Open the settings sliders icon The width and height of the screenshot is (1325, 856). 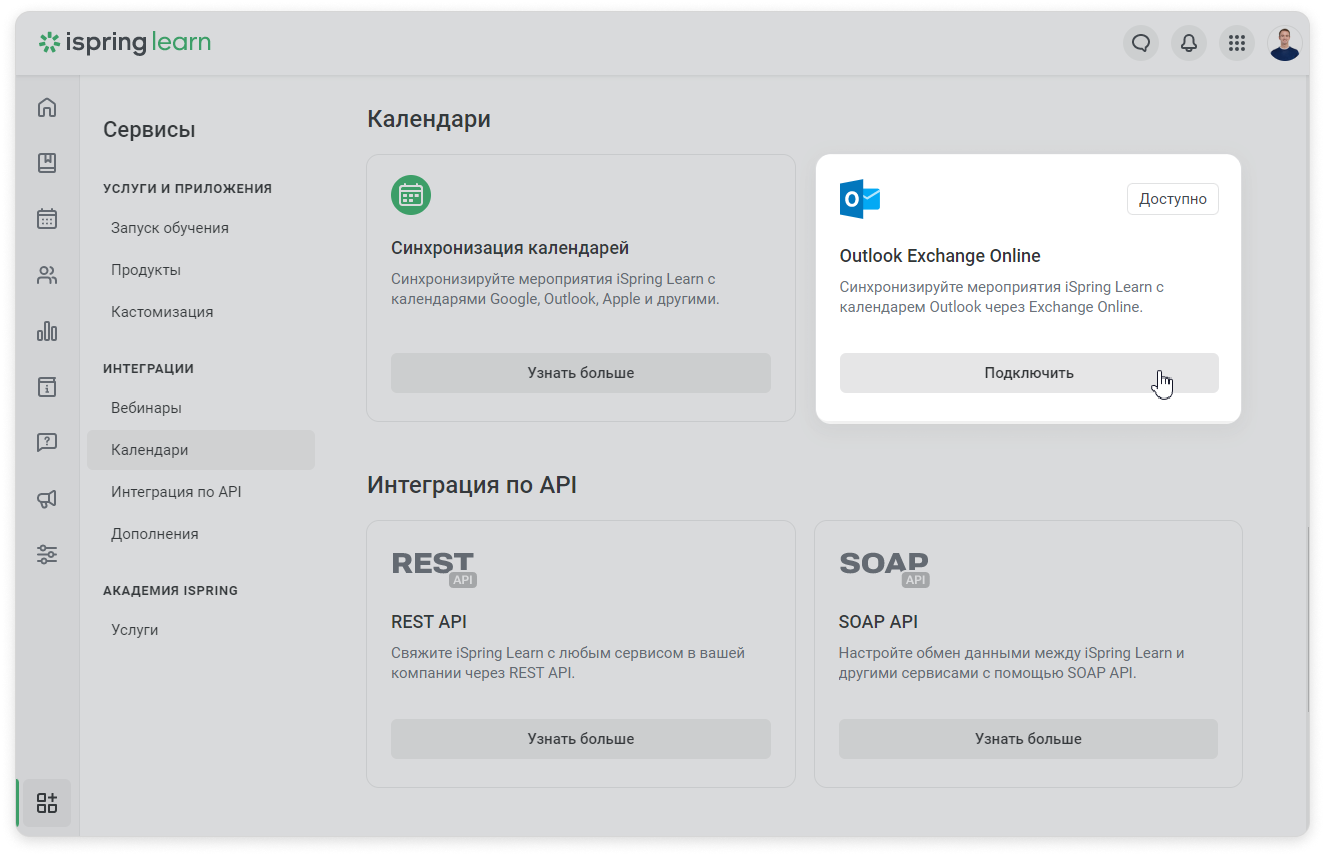pos(47,554)
